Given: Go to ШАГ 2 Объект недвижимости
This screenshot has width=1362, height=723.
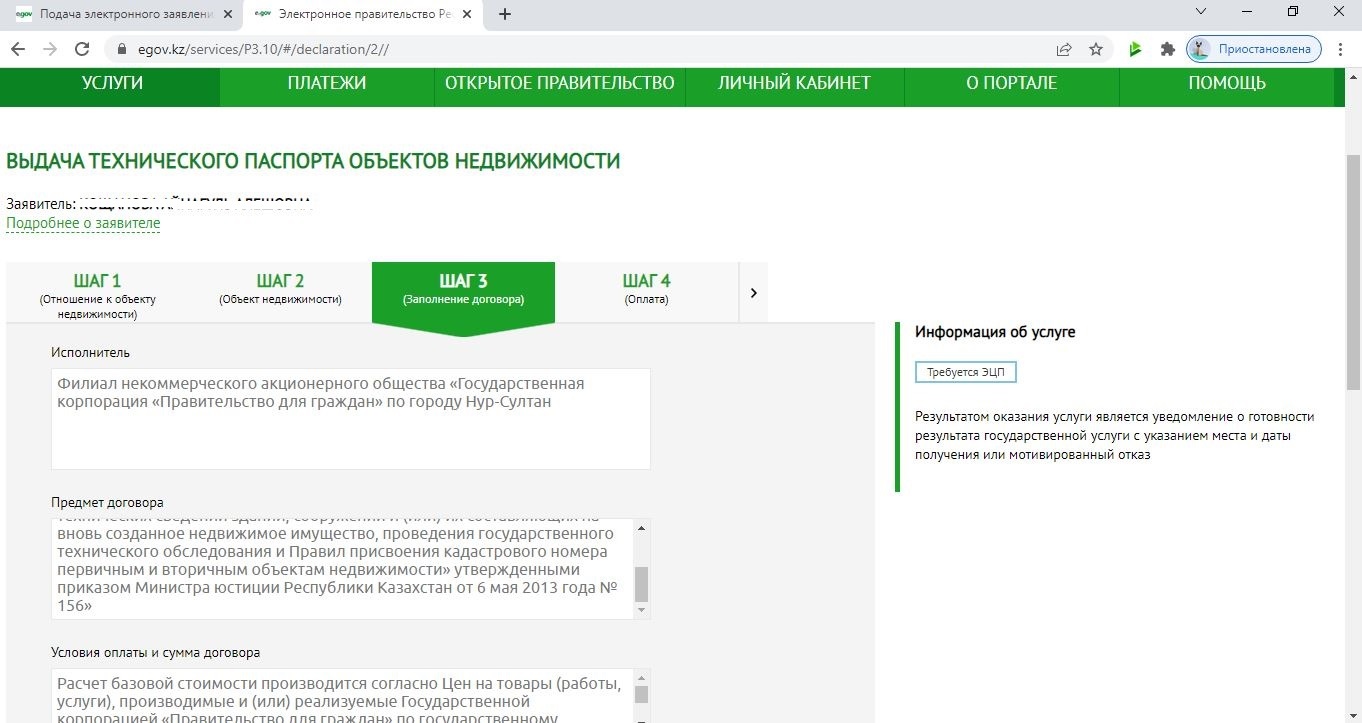Looking at the screenshot, I should pos(280,290).
